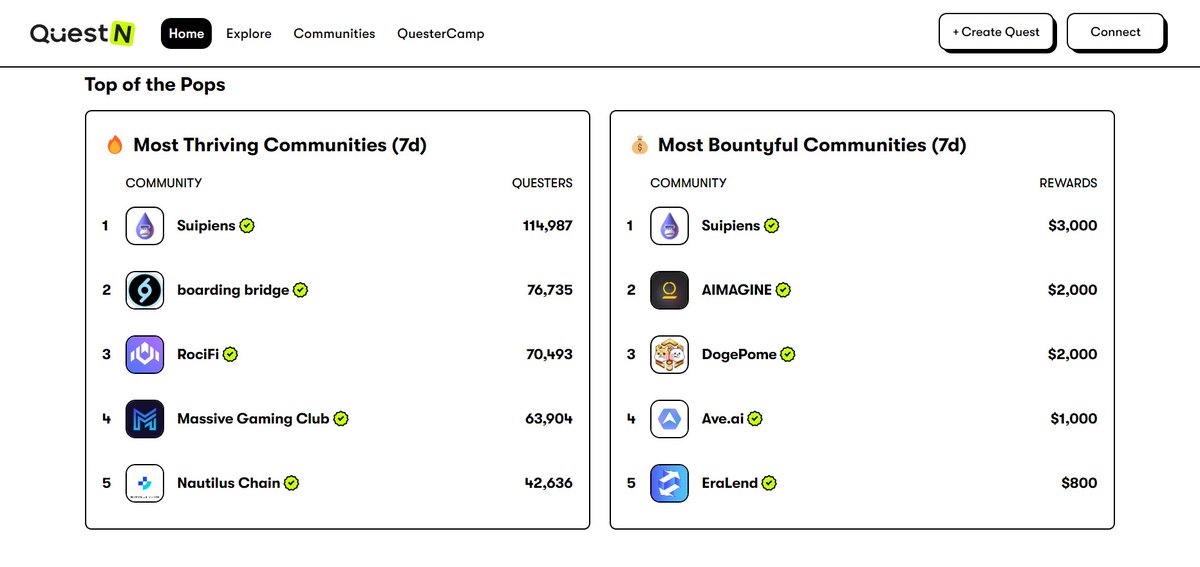1200x567 pixels.
Task: Click the 42,636 questers count
Action: pos(549,483)
